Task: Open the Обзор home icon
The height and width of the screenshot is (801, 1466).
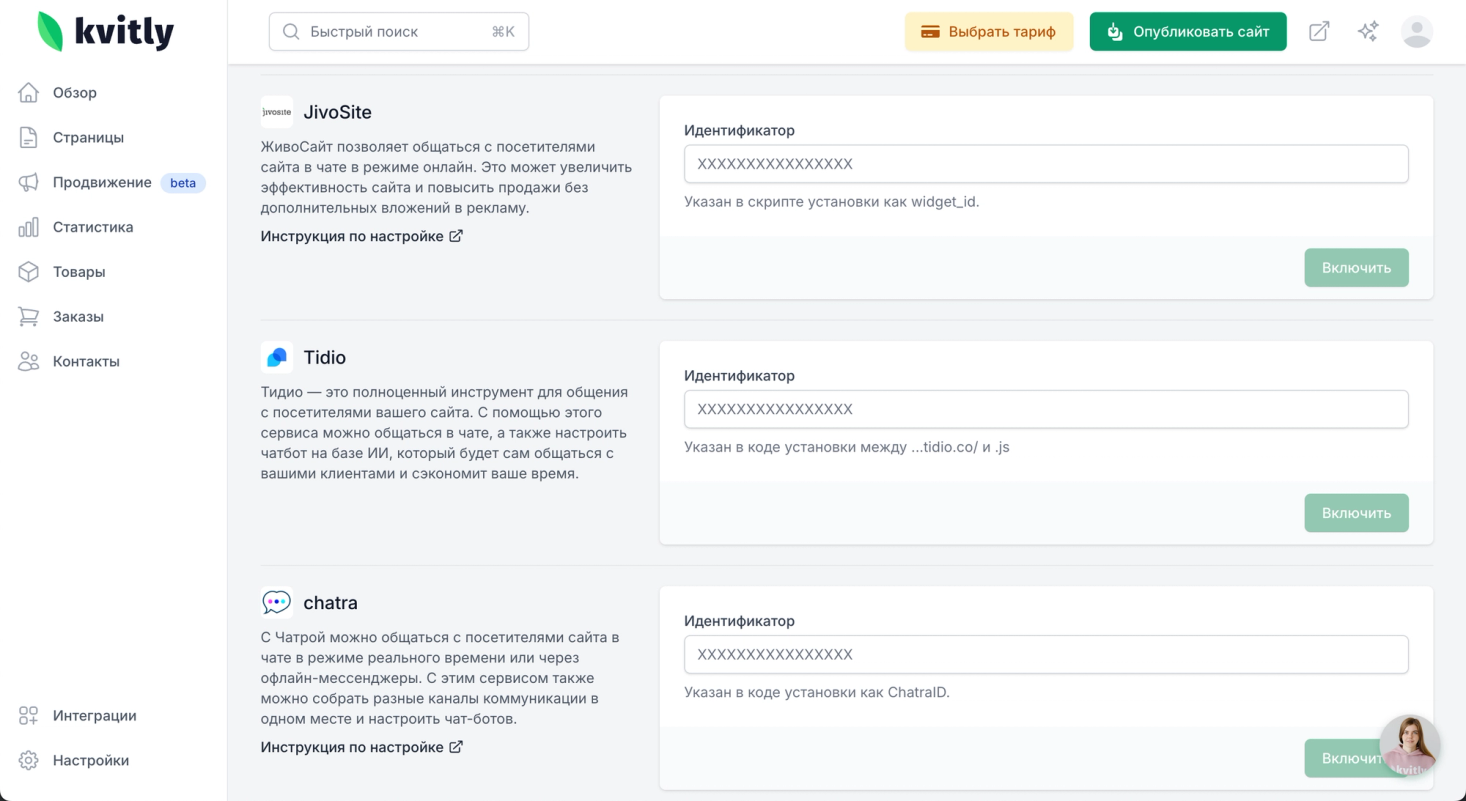Action: [x=29, y=93]
